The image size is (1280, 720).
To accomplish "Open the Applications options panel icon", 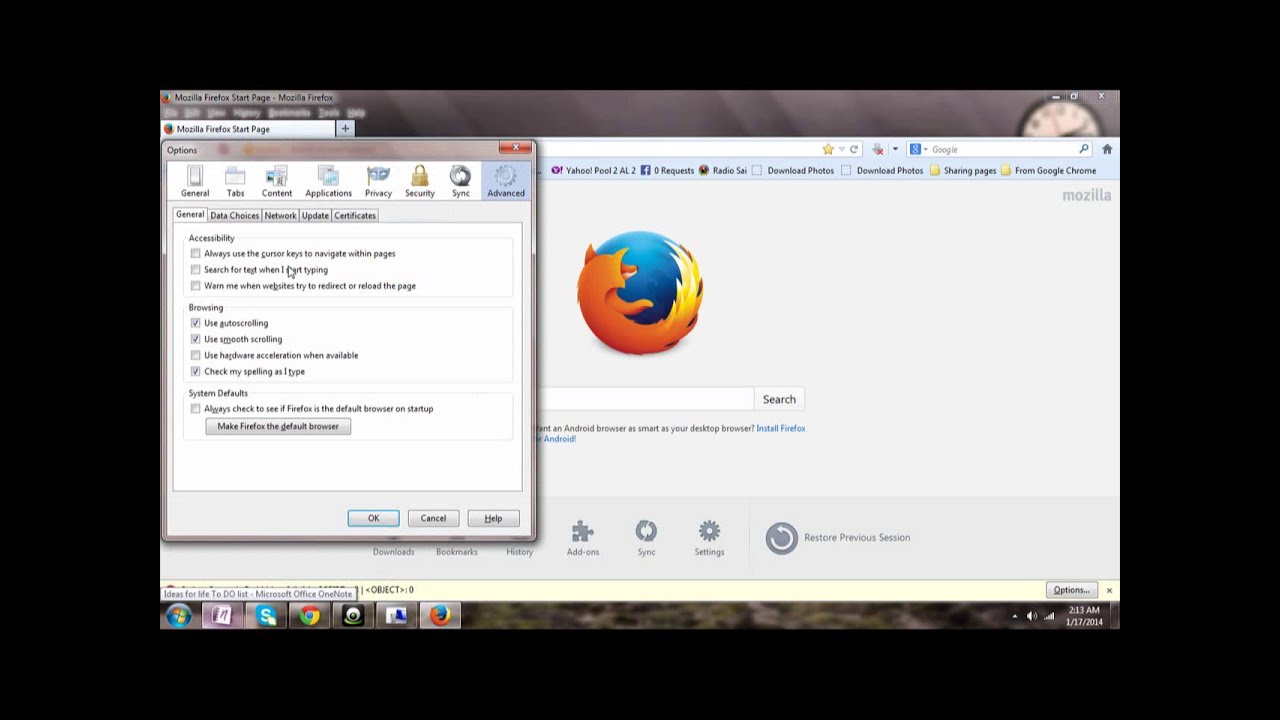I will click(328, 182).
